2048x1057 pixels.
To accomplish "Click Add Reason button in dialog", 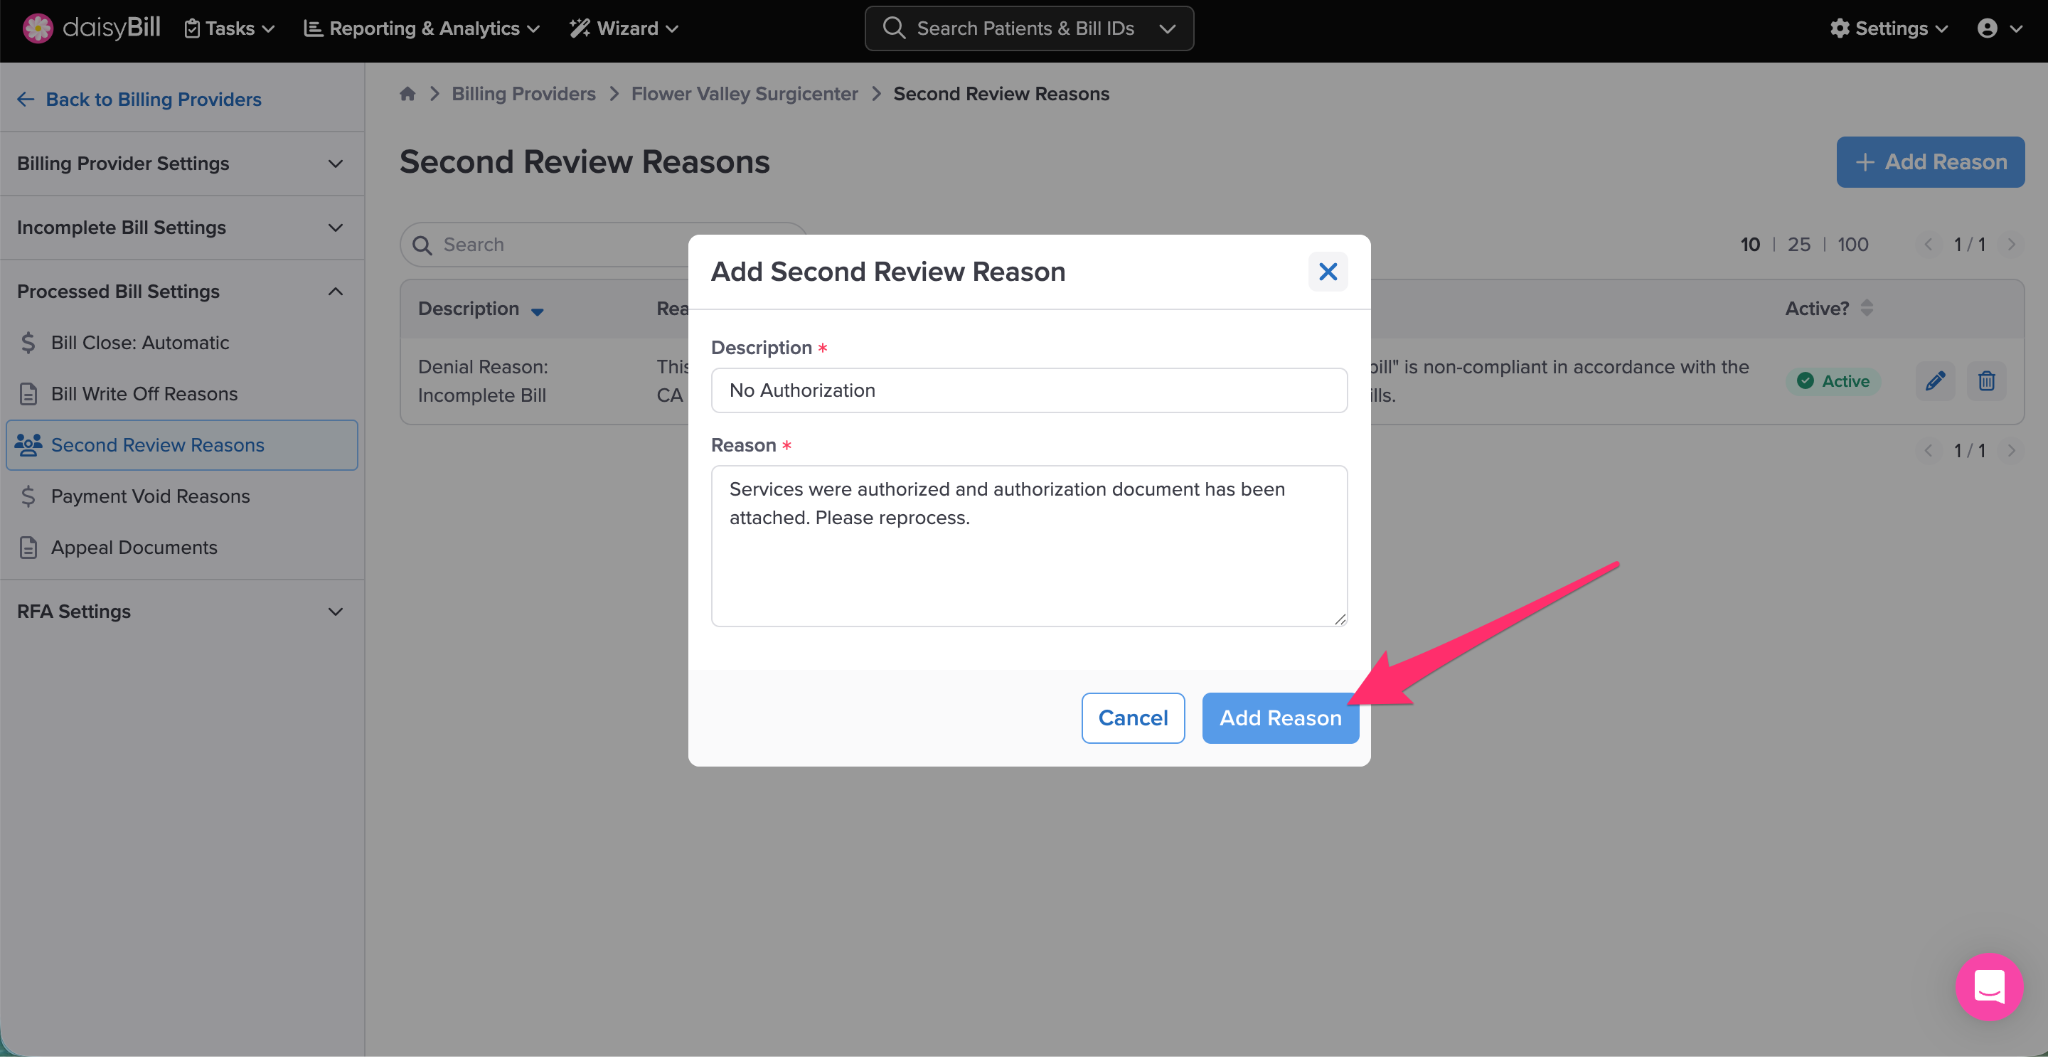I will (1279, 718).
